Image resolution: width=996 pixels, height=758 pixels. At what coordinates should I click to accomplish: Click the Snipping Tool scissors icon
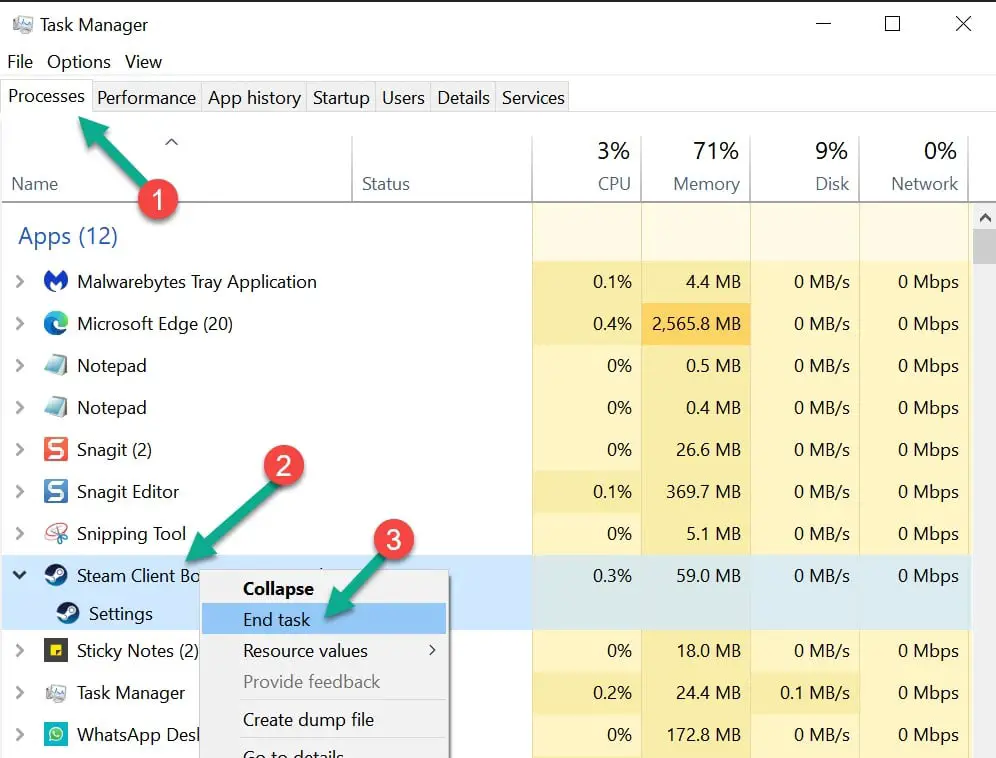pyautogui.click(x=56, y=533)
